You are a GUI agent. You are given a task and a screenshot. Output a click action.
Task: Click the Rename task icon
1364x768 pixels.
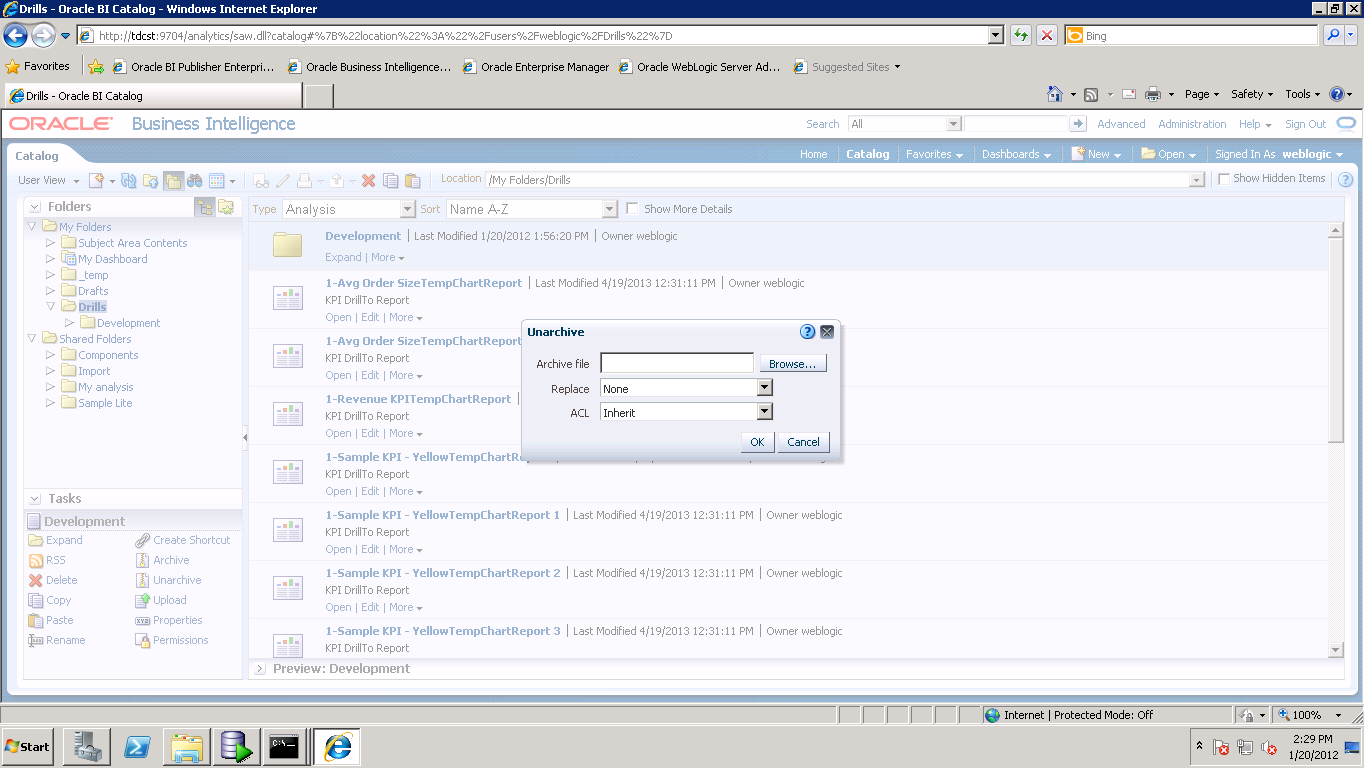[36, 641]
